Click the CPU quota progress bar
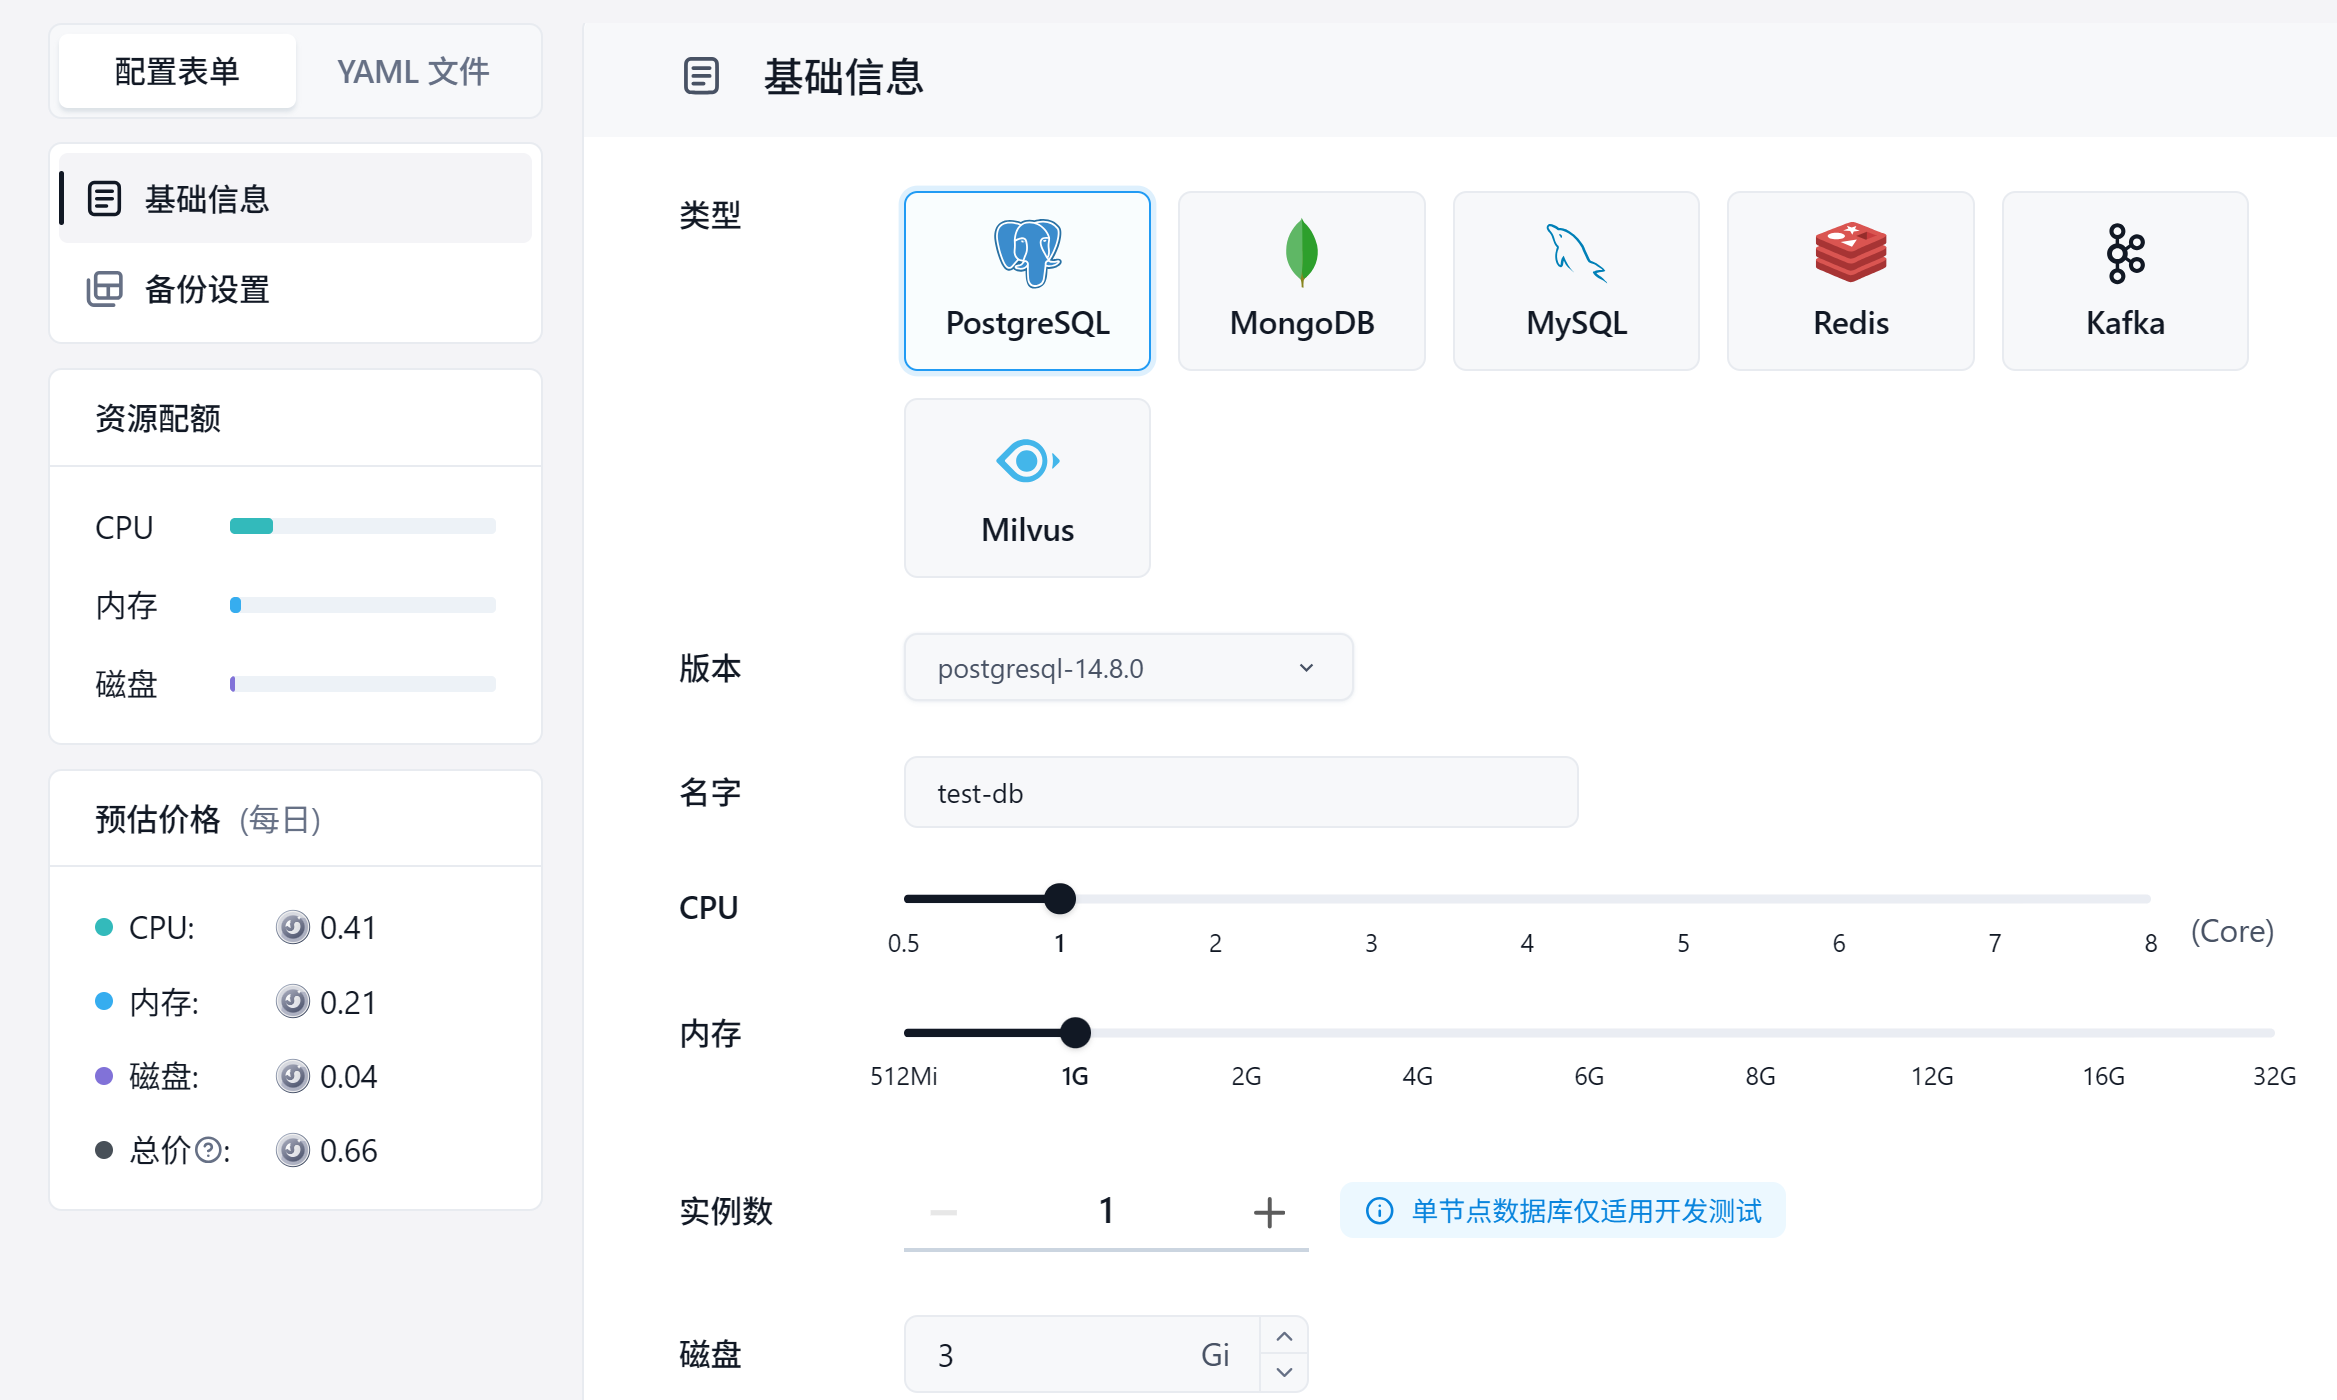 point(362,526)
